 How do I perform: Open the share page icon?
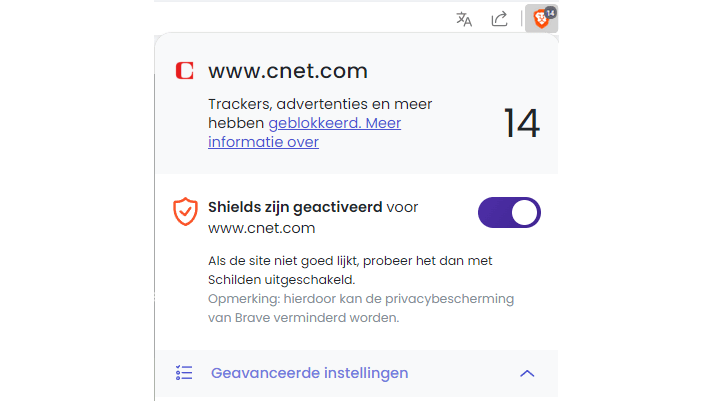[x=499, y=19]
